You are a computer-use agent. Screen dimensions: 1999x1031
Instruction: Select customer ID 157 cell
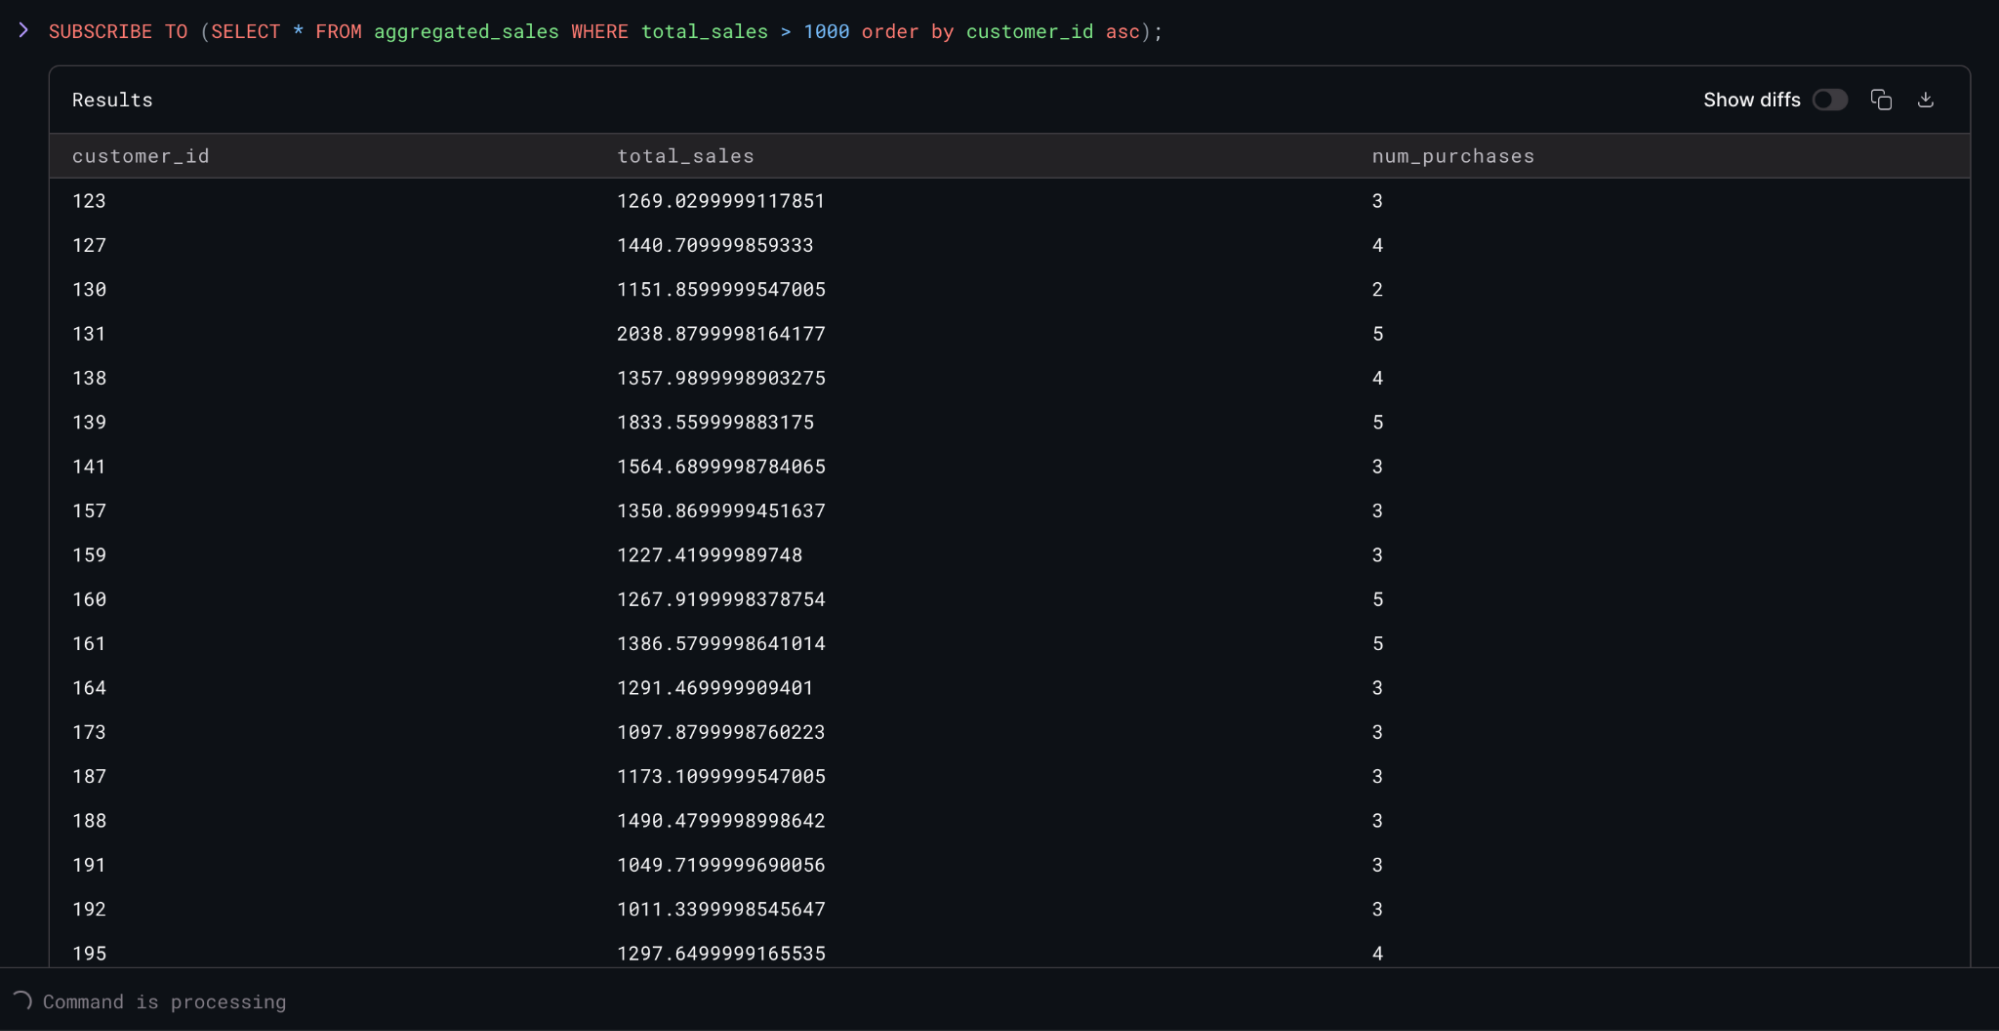tap(89, 511)
